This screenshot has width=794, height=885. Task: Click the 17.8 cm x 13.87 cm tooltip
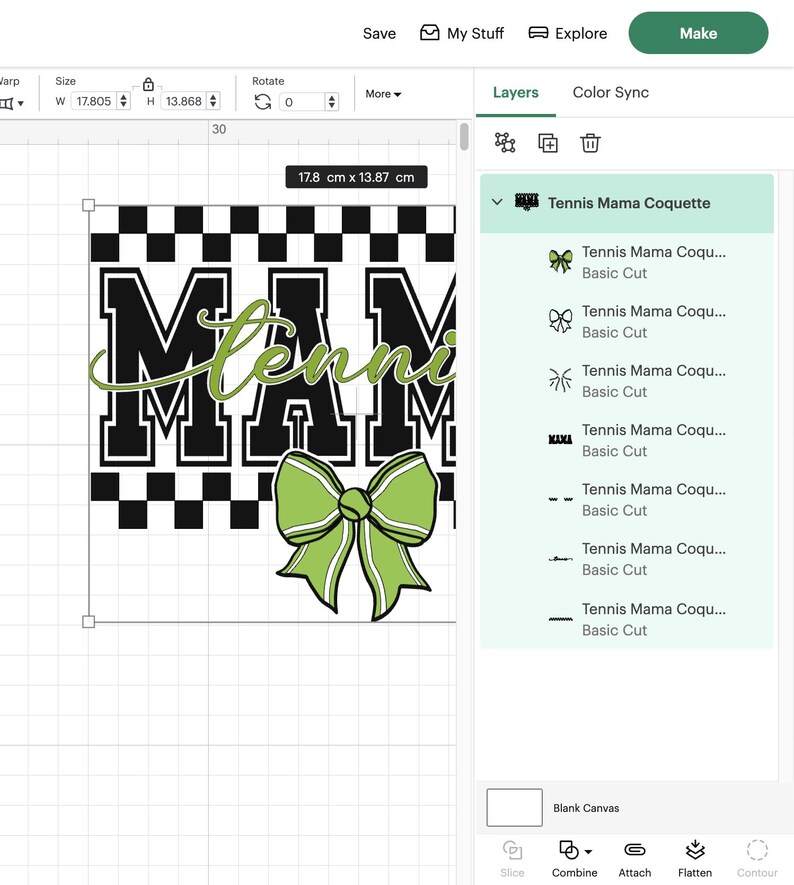click(x=356, y=177)
